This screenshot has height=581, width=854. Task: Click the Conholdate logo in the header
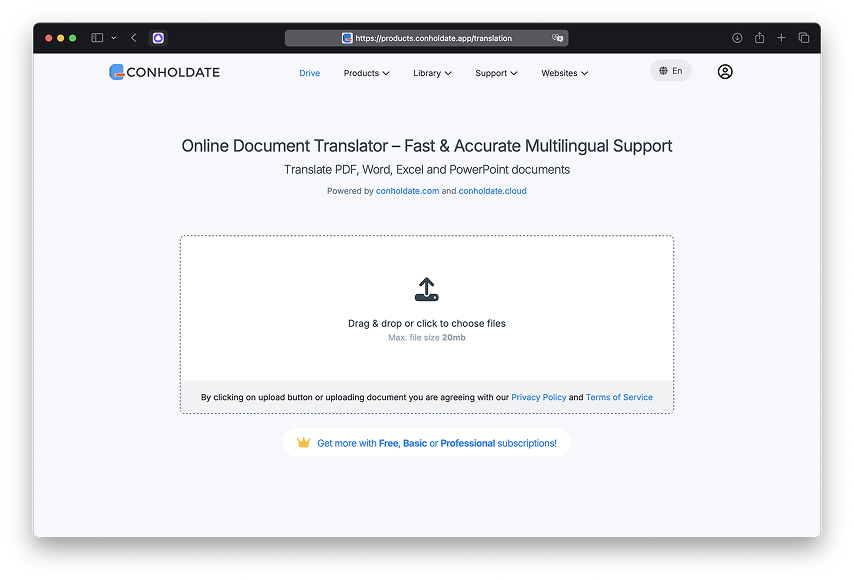[x=164, y=72]
